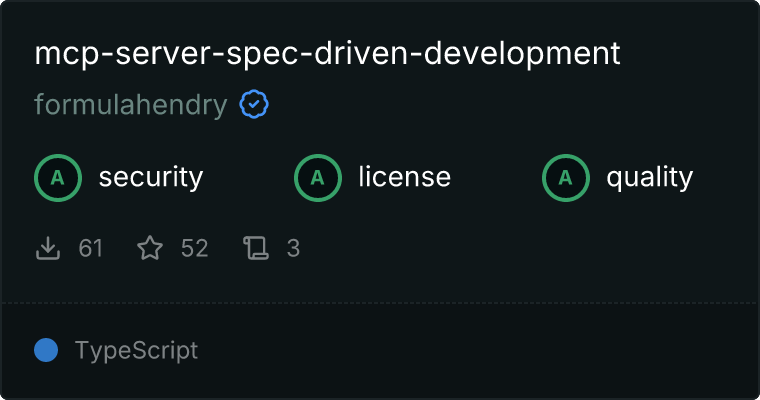Click empty footer area right of TypeScript
Image resolution: width=760 pixels, height=400 pixels.
tap(475, 350)
